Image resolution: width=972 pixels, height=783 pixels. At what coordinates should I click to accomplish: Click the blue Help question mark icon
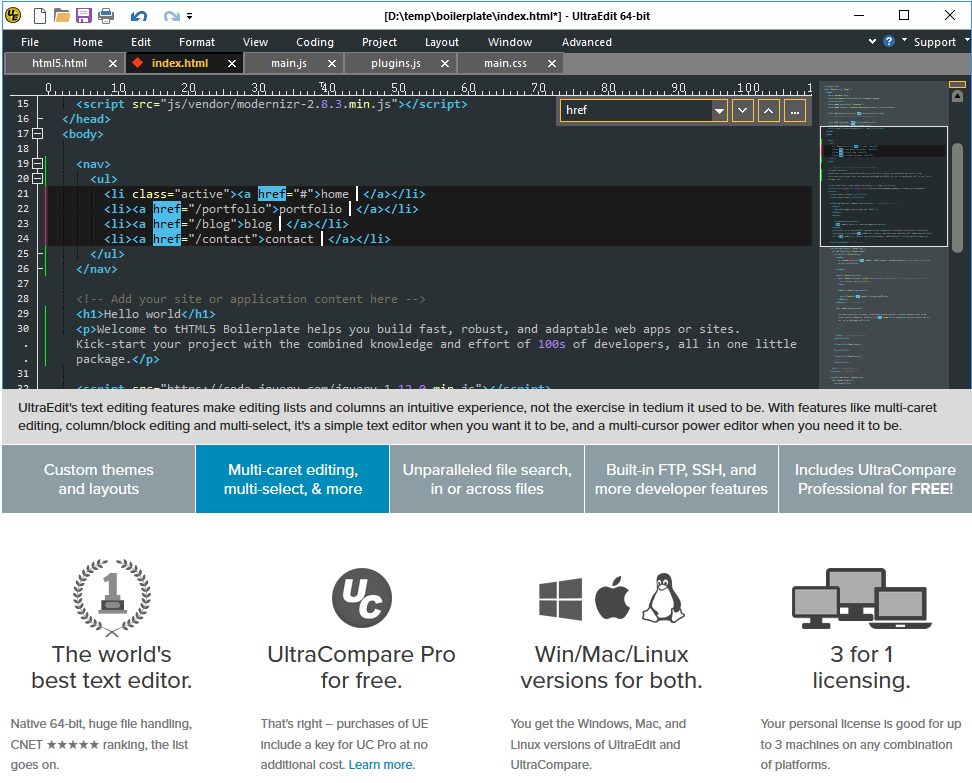[888, 41]
